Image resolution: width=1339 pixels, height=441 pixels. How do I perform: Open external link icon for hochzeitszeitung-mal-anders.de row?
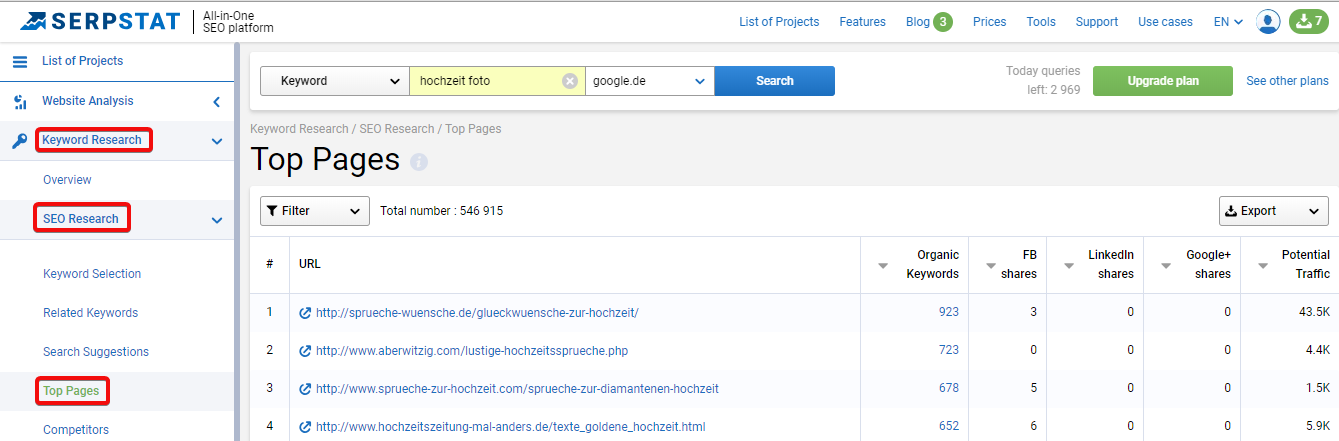305,427
